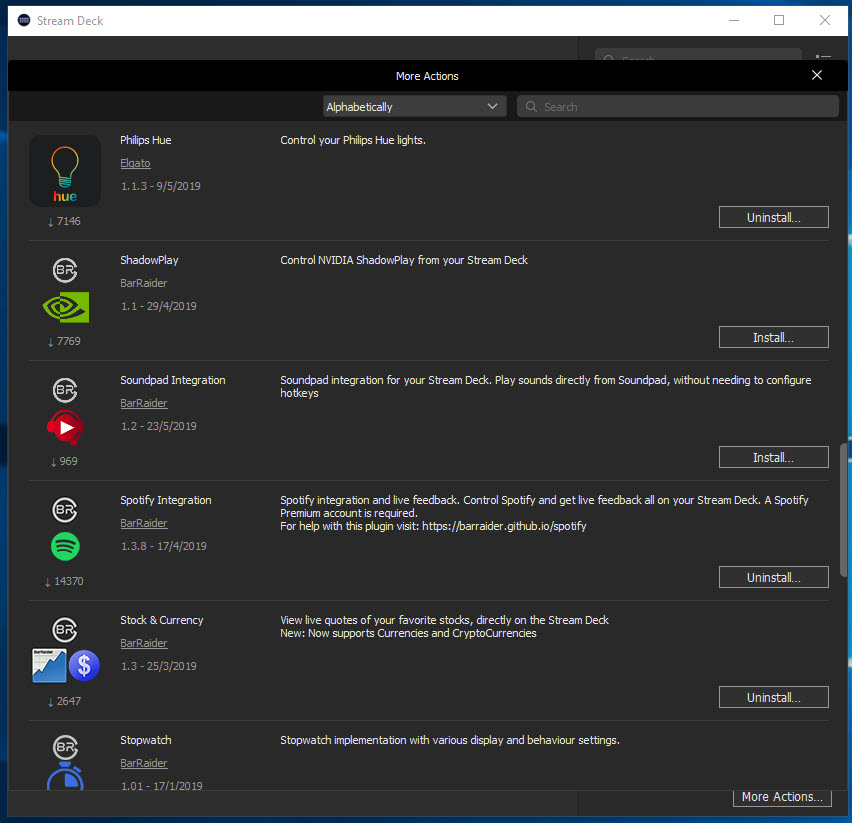
Task: Click the Soundpad version 1.2 - 23/5/2019 text
Action: 159,426
